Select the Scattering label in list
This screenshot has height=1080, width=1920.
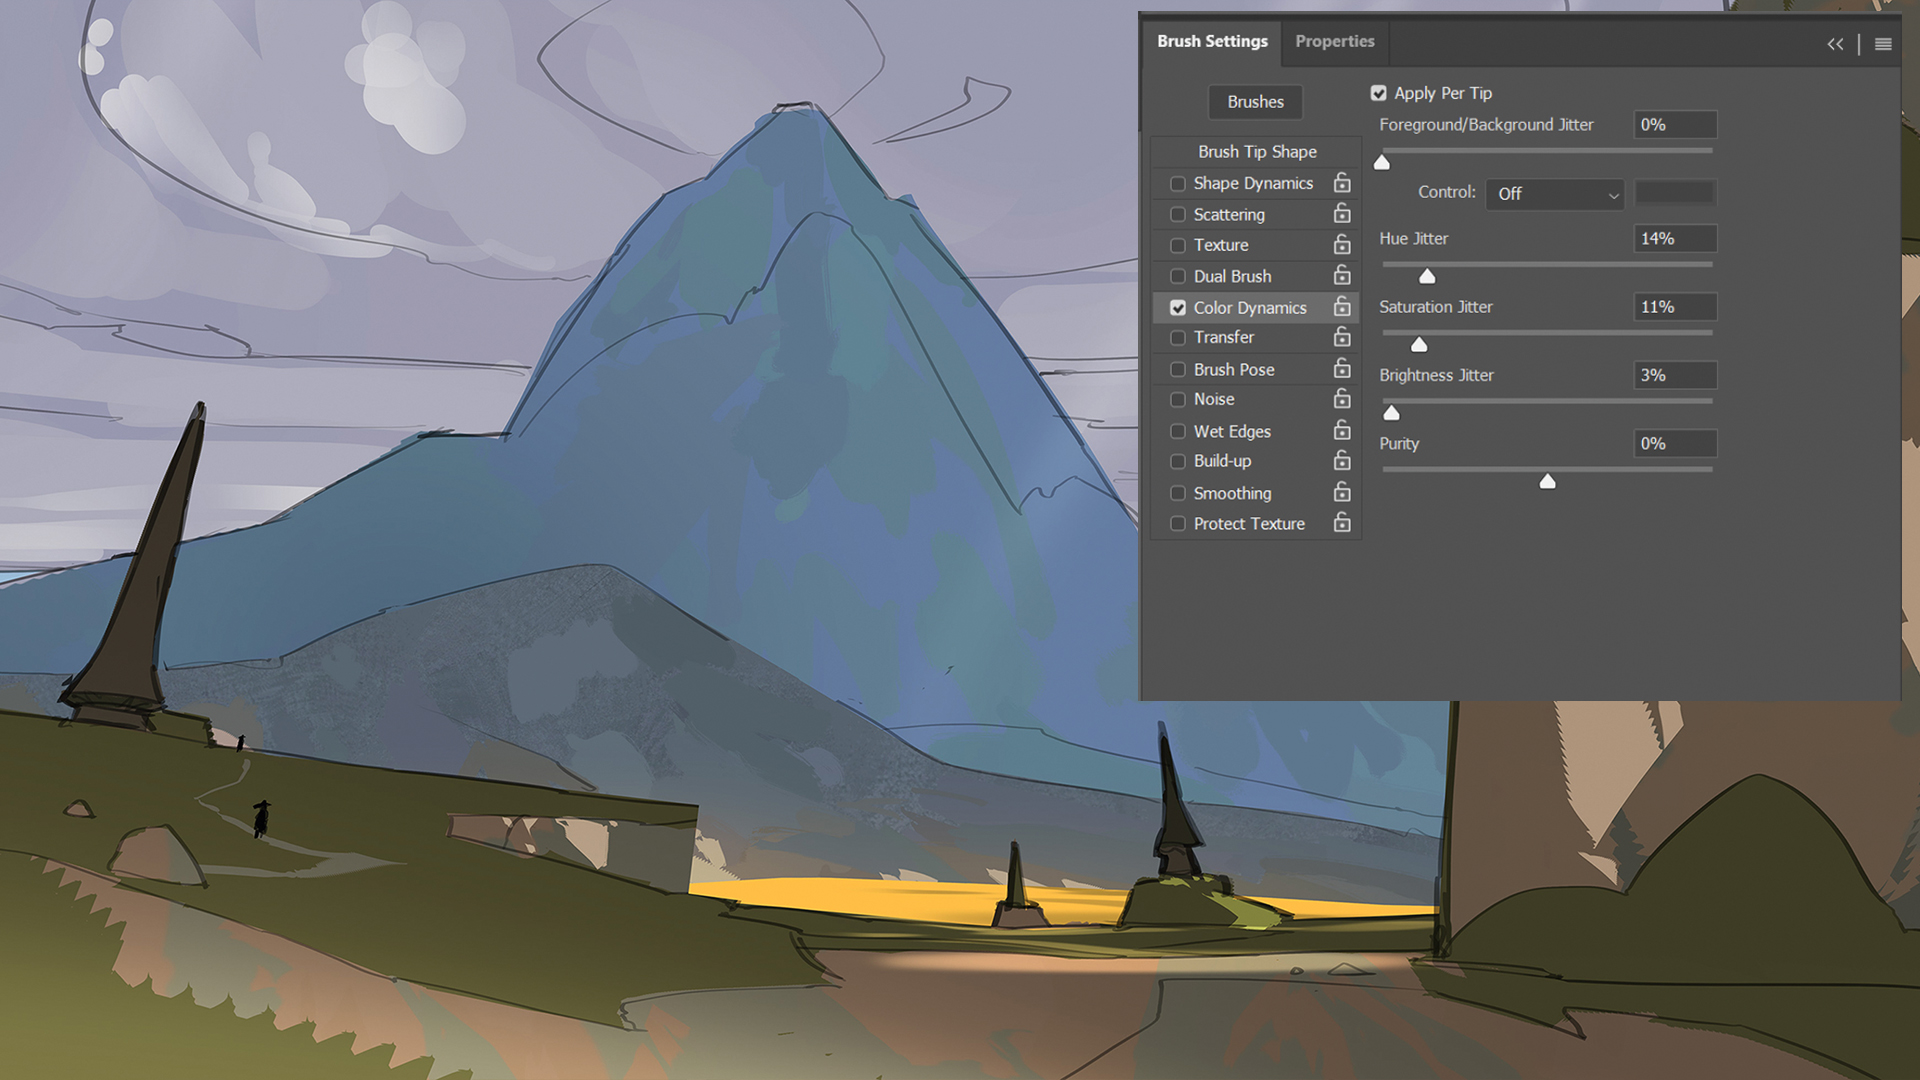tap(1229, 215)
